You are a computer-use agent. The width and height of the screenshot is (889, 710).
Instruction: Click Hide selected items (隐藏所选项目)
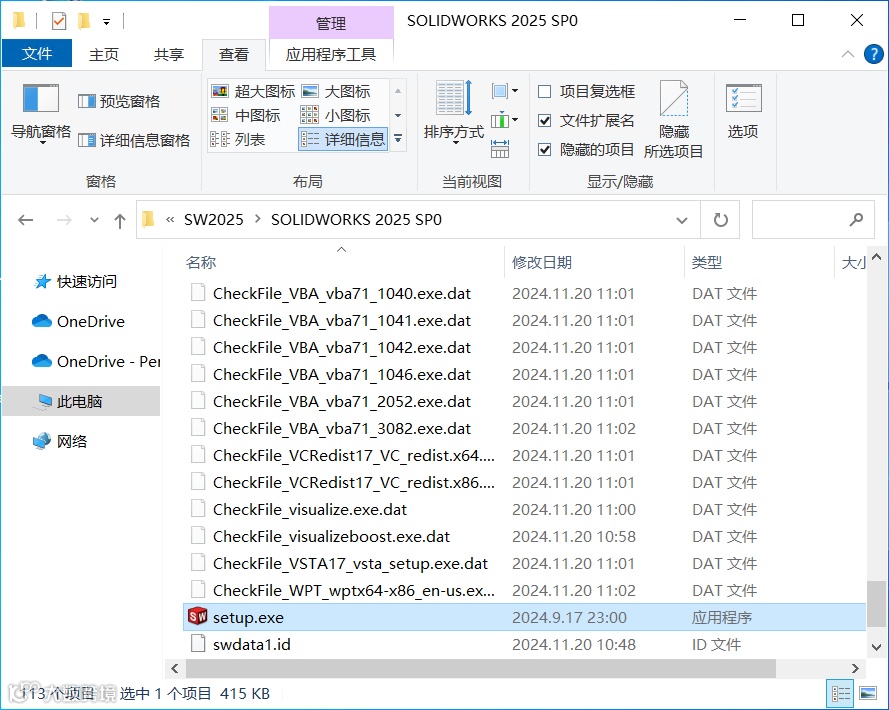click(x=674, y=120)
